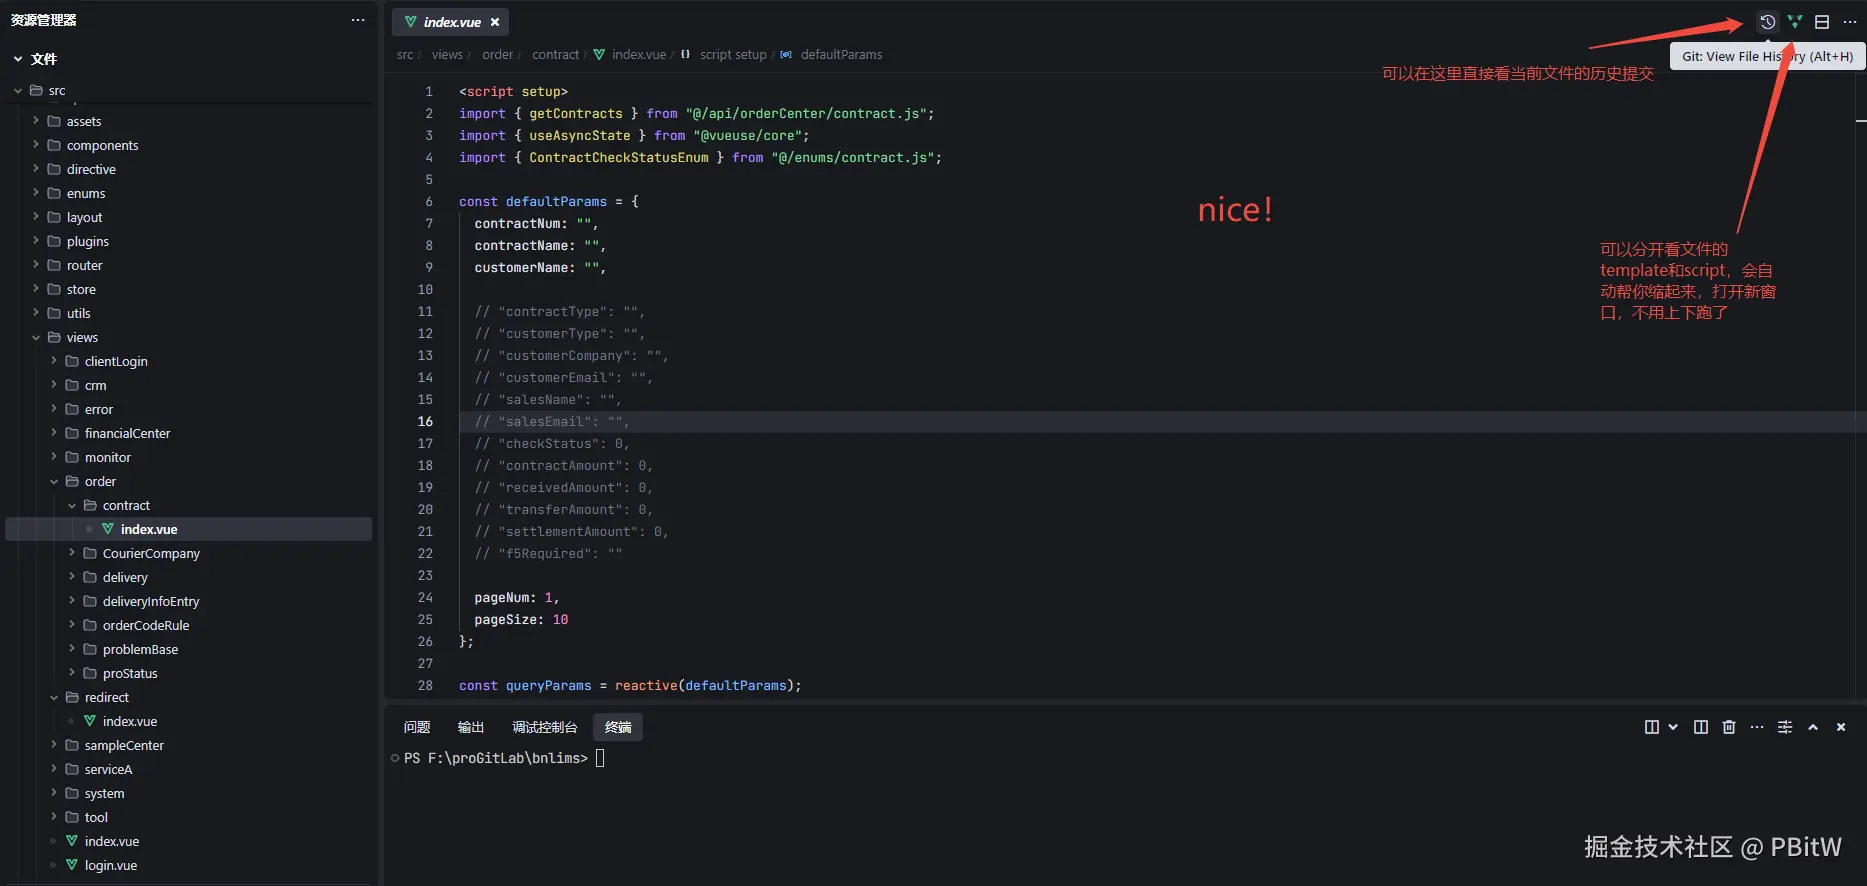Click the new terminal profile icon

(1652, 727)
